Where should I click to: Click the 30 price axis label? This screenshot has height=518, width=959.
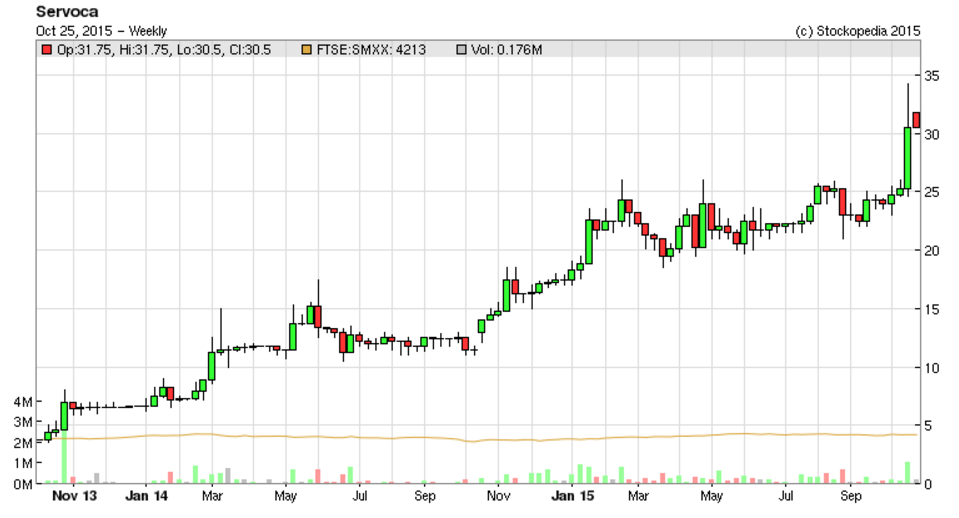[x=931, y=135]
